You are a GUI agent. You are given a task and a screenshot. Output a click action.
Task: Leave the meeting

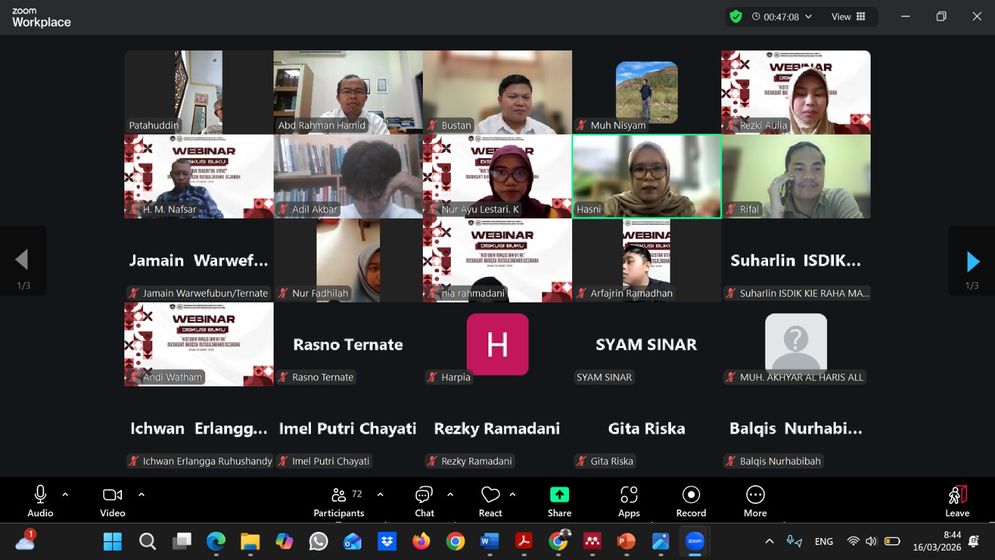tap(957, 499)
